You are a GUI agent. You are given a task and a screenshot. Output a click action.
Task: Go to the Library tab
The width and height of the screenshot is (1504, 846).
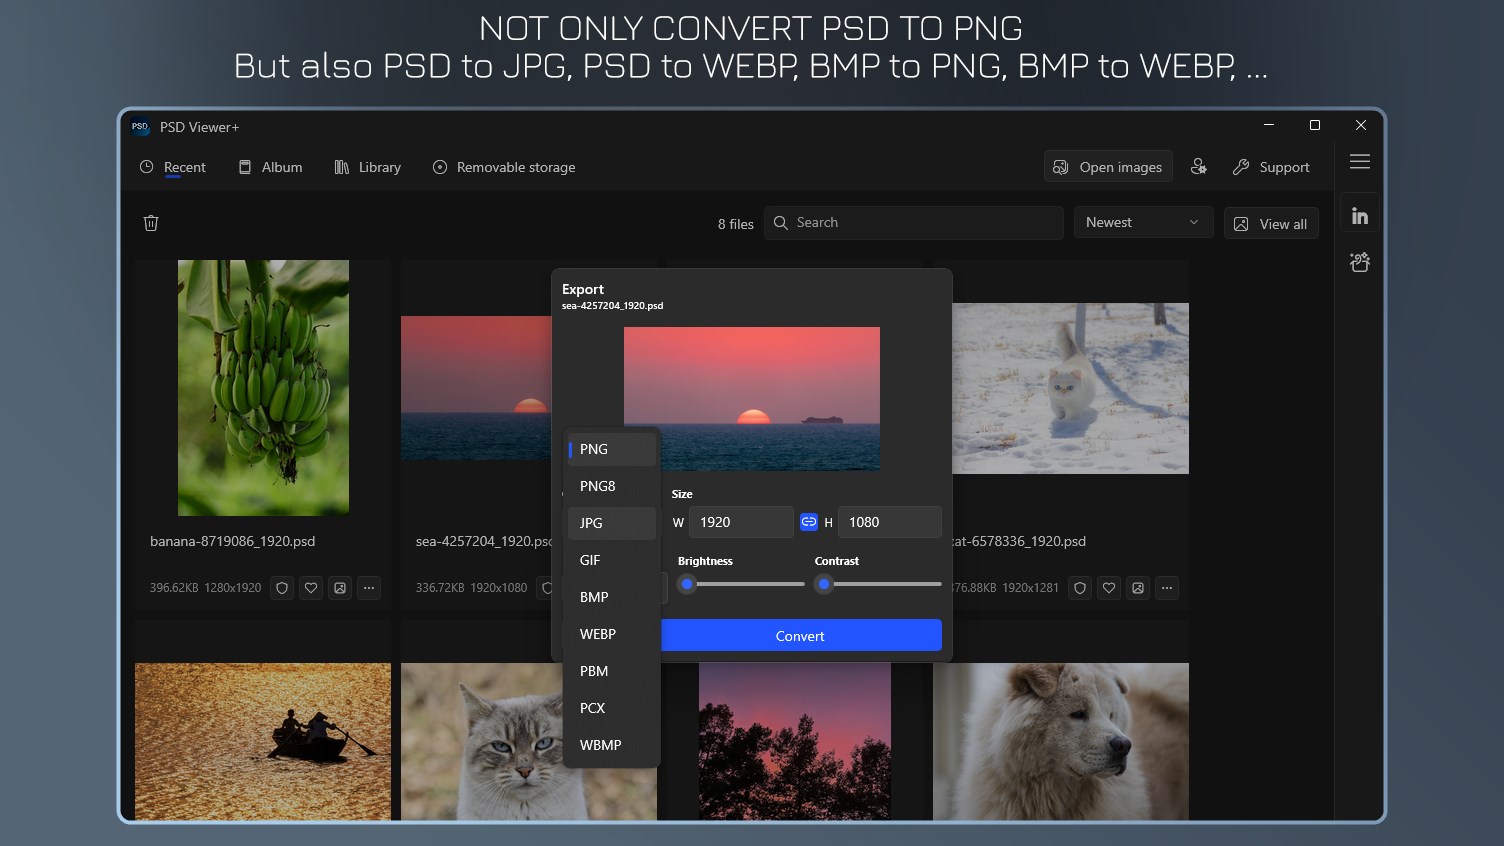coord(368,167)
